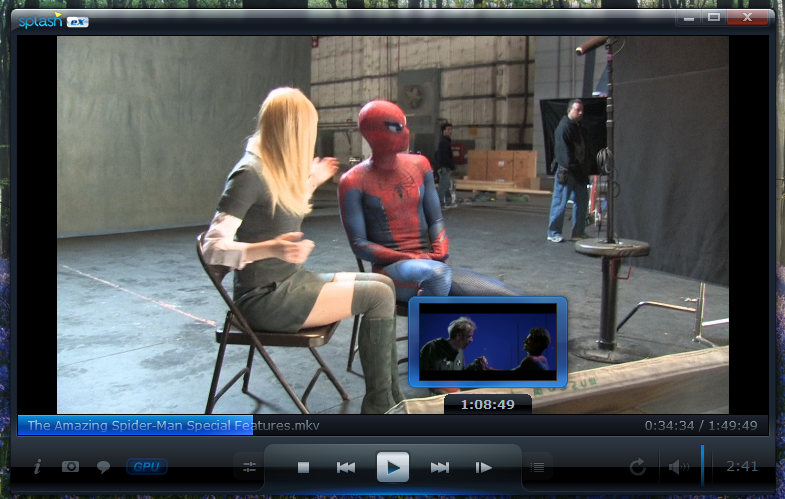Screen dimensions: 785x499
Task: Click the Splash EX logo
Action: tap(54, 21)
